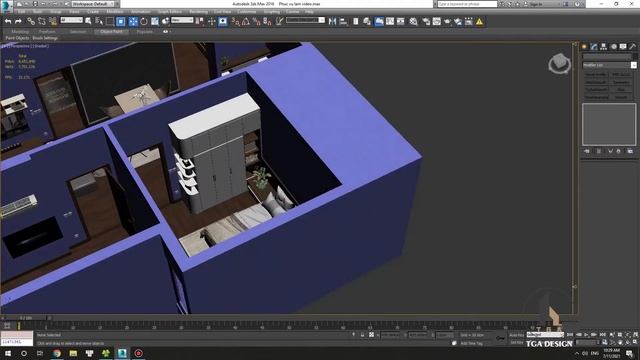Switch to the Modify command panel tab
640x360 pixels.
(594, 47)
